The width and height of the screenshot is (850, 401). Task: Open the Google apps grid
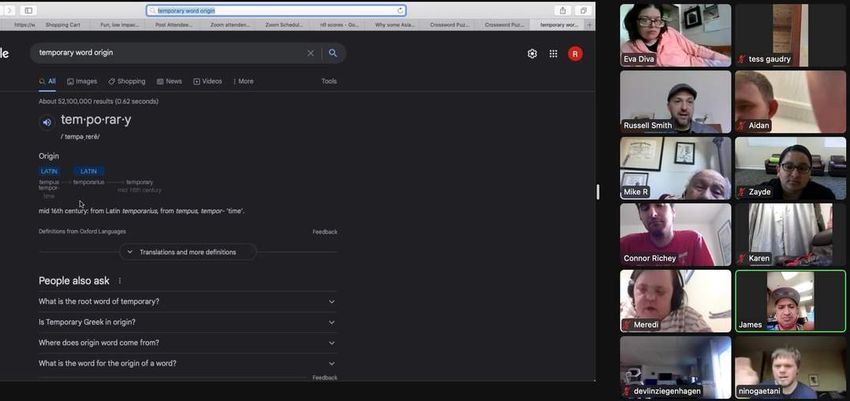[x=553, y=54]
